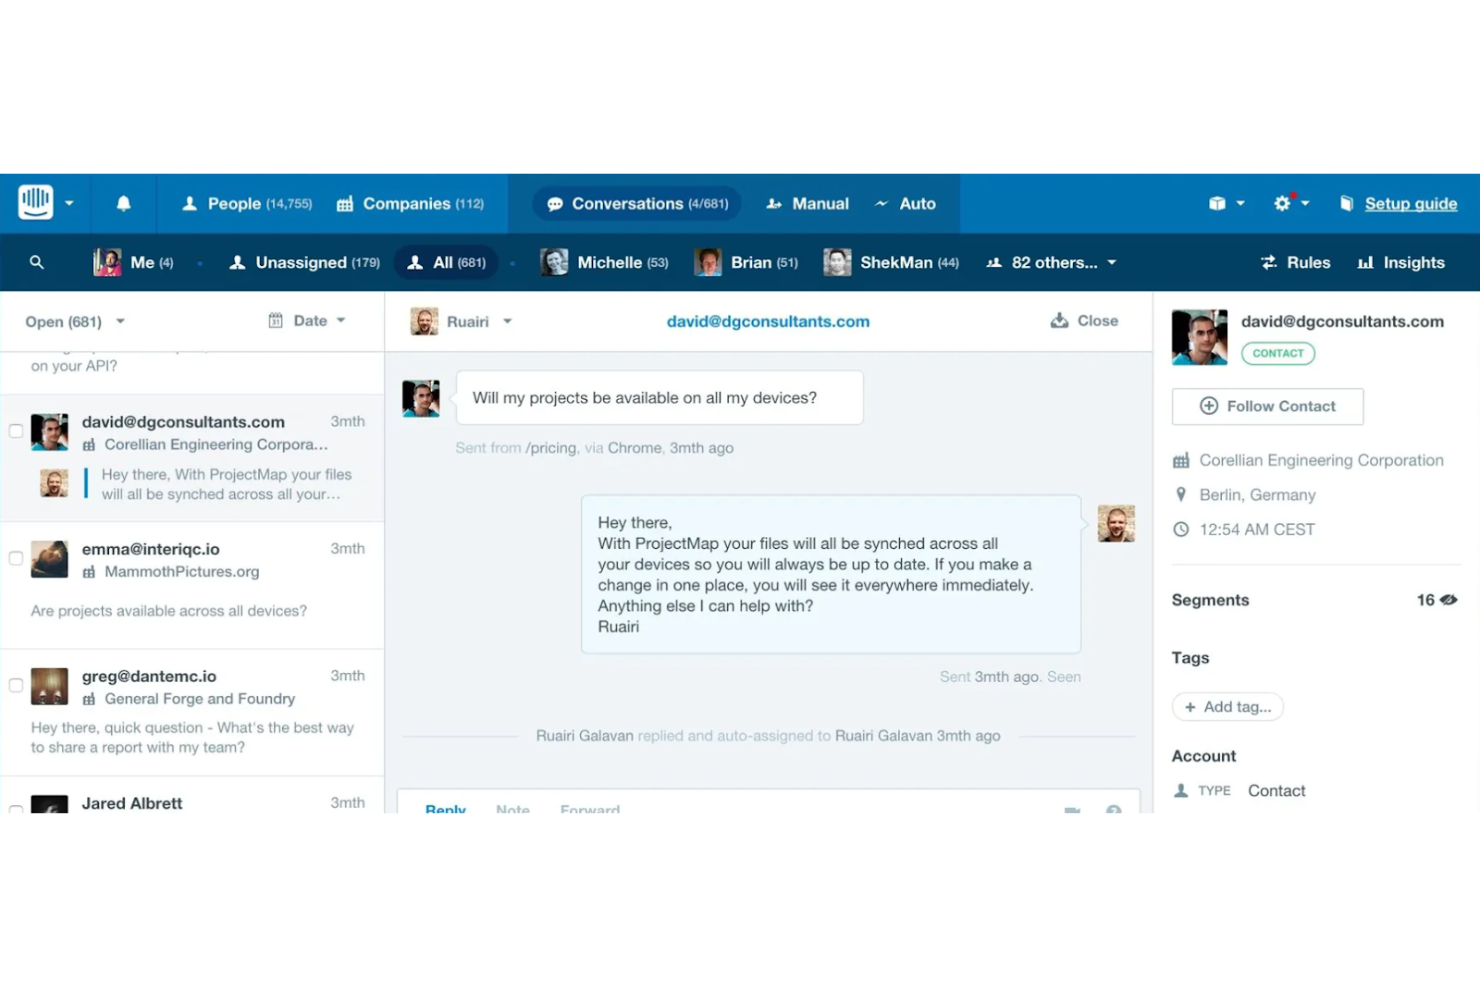1480x987 pixels.
Task: Click the export/download icon next to Close
Action: click(1058, 320)
